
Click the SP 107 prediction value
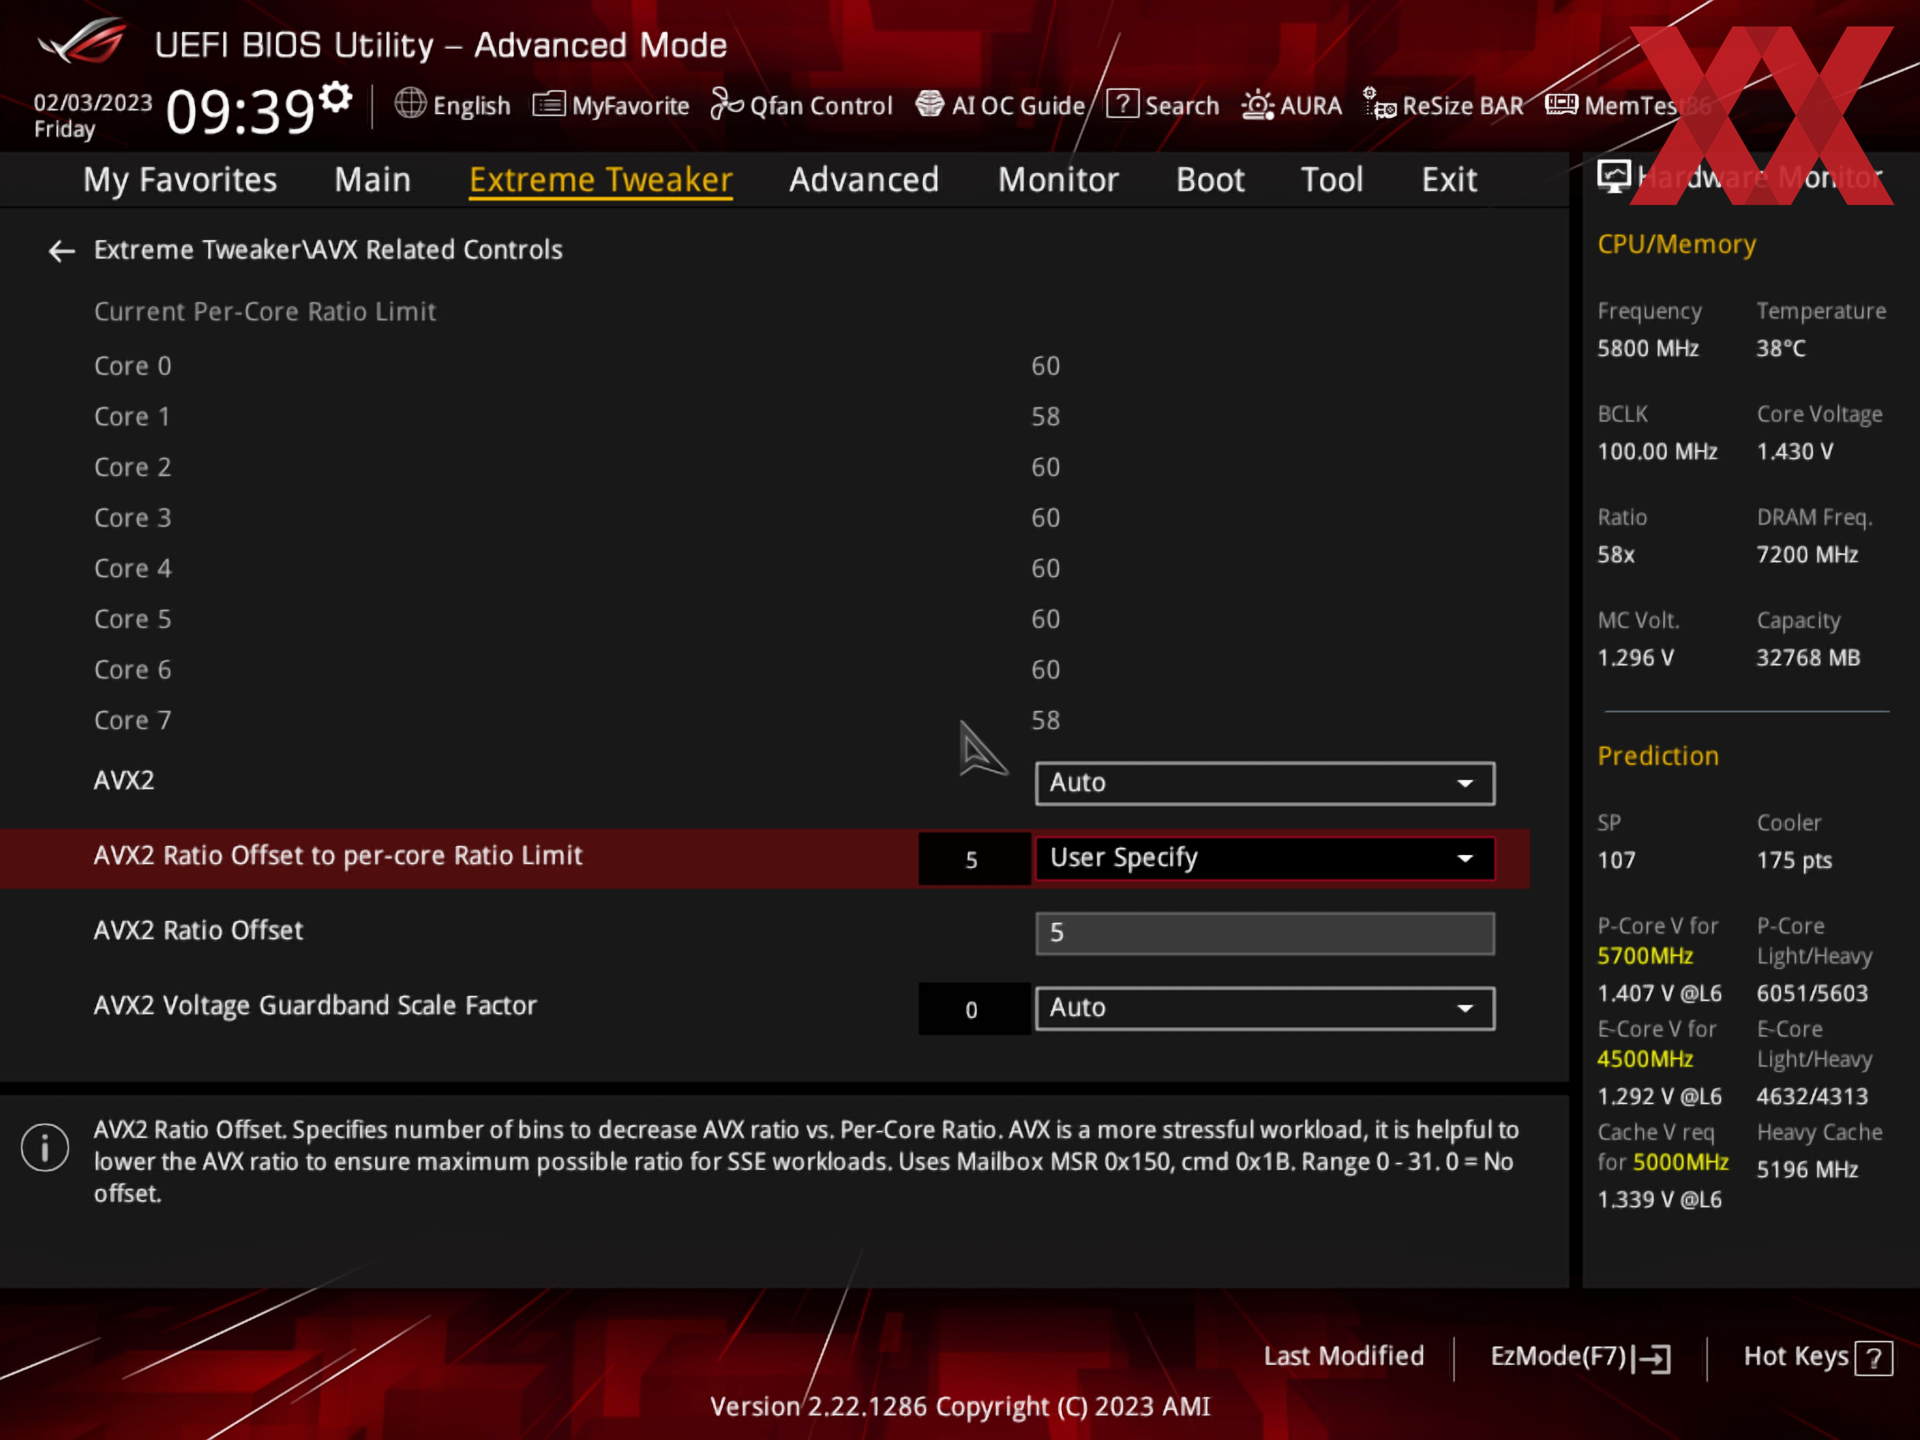point(1616,860)
